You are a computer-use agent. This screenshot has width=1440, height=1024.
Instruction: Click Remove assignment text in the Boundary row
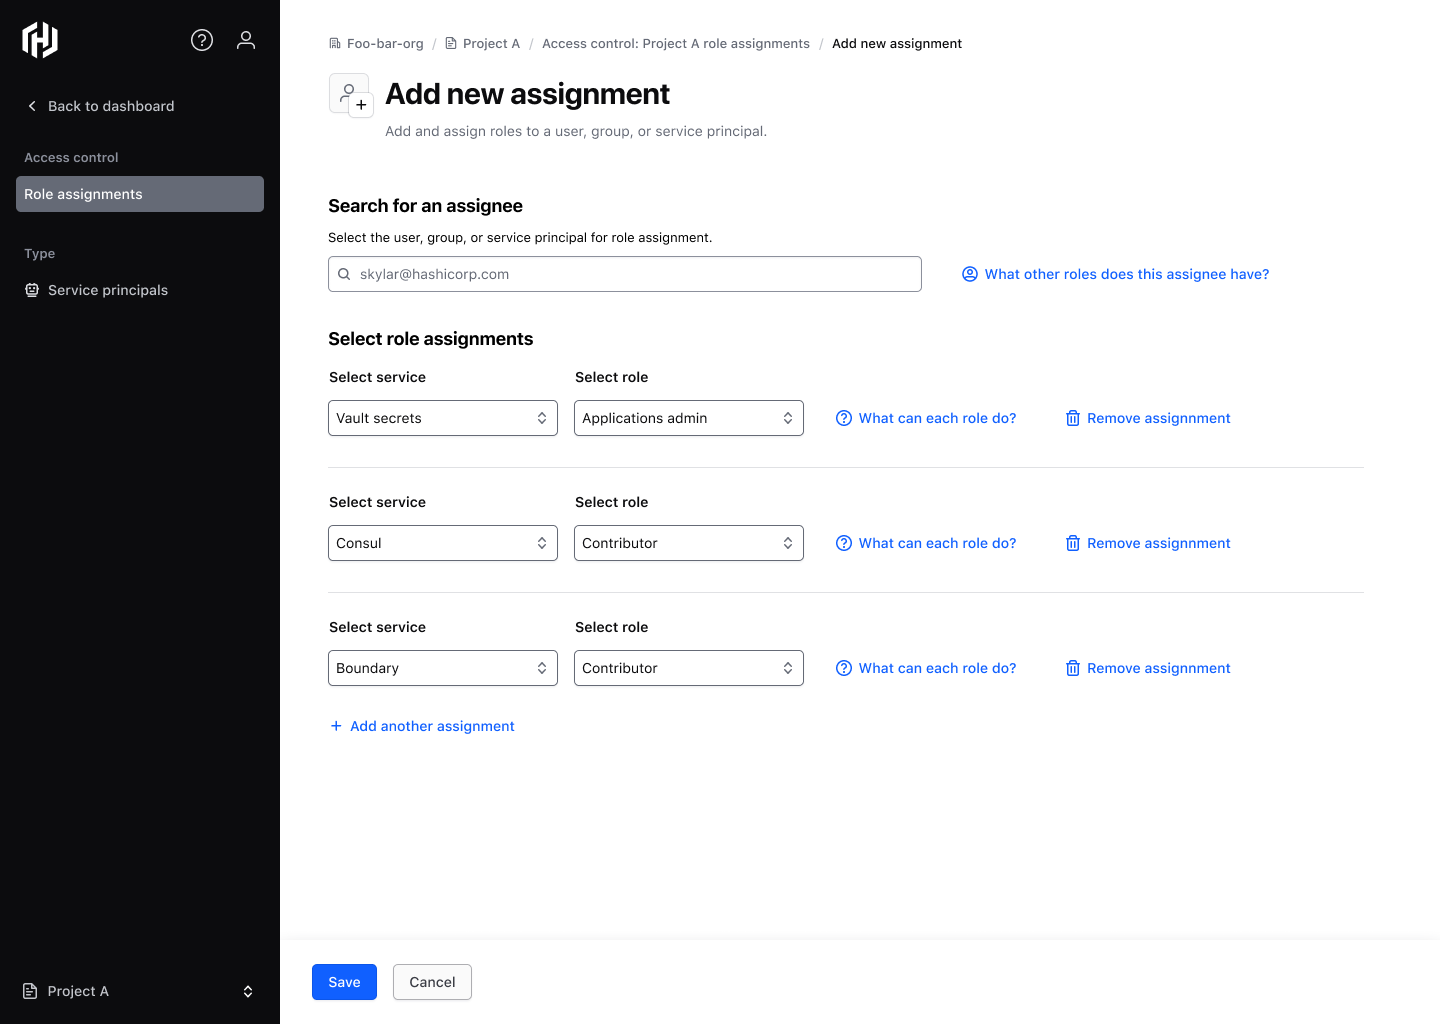coord(1159,668)
